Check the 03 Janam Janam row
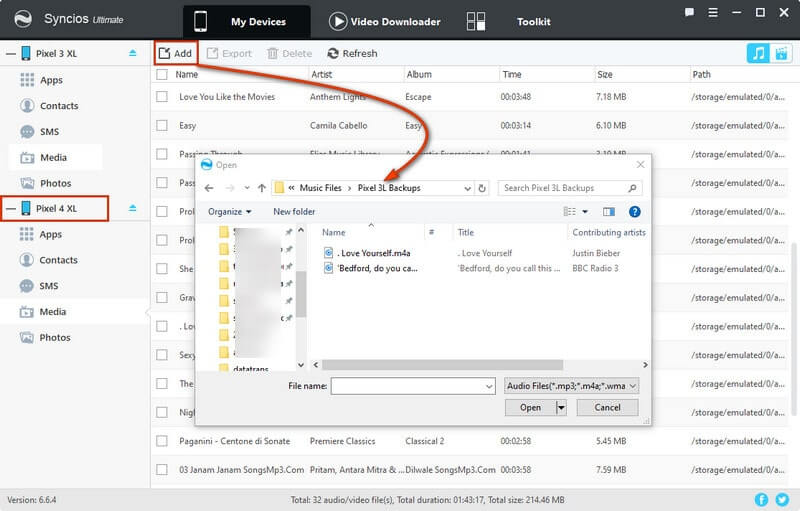Viewport: 800px width, 511px height. pos(162,469)
